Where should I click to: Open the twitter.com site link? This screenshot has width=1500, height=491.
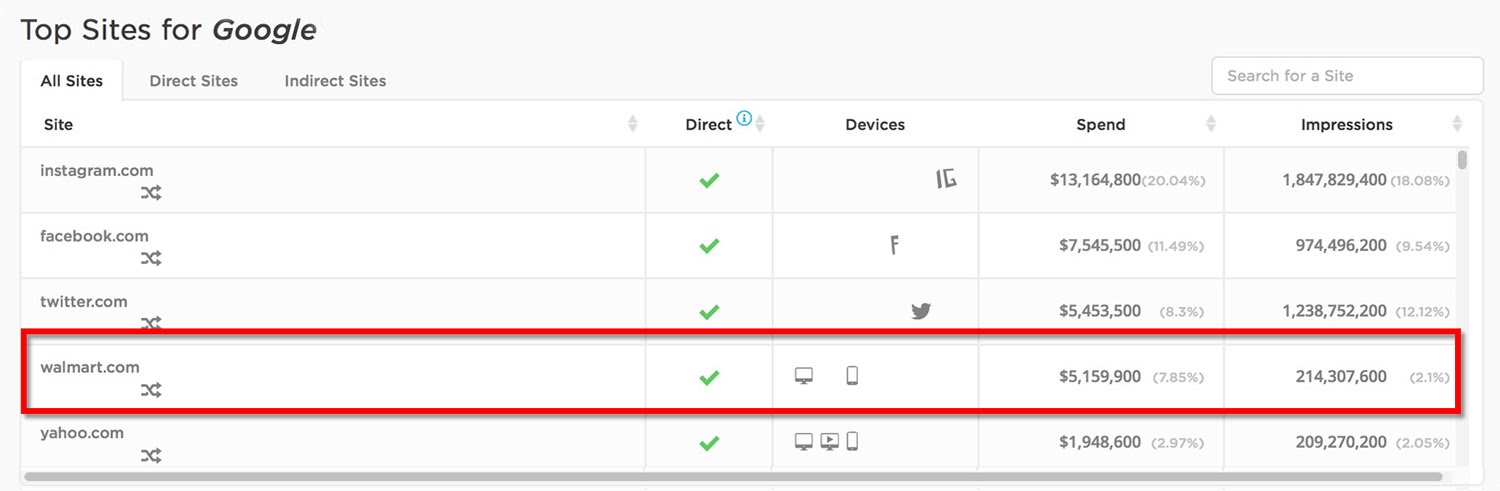(x=84, y=301)
